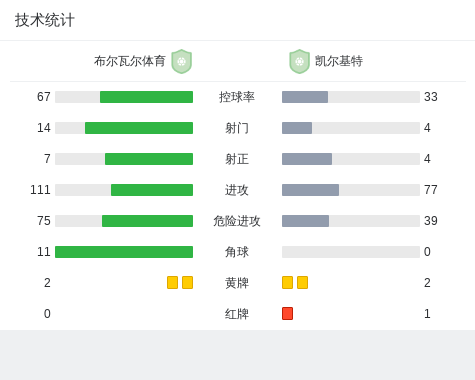This screenshot has width=475, height=380.
Task: Click the 危险进攻 stat label
Action: [237, 221]
